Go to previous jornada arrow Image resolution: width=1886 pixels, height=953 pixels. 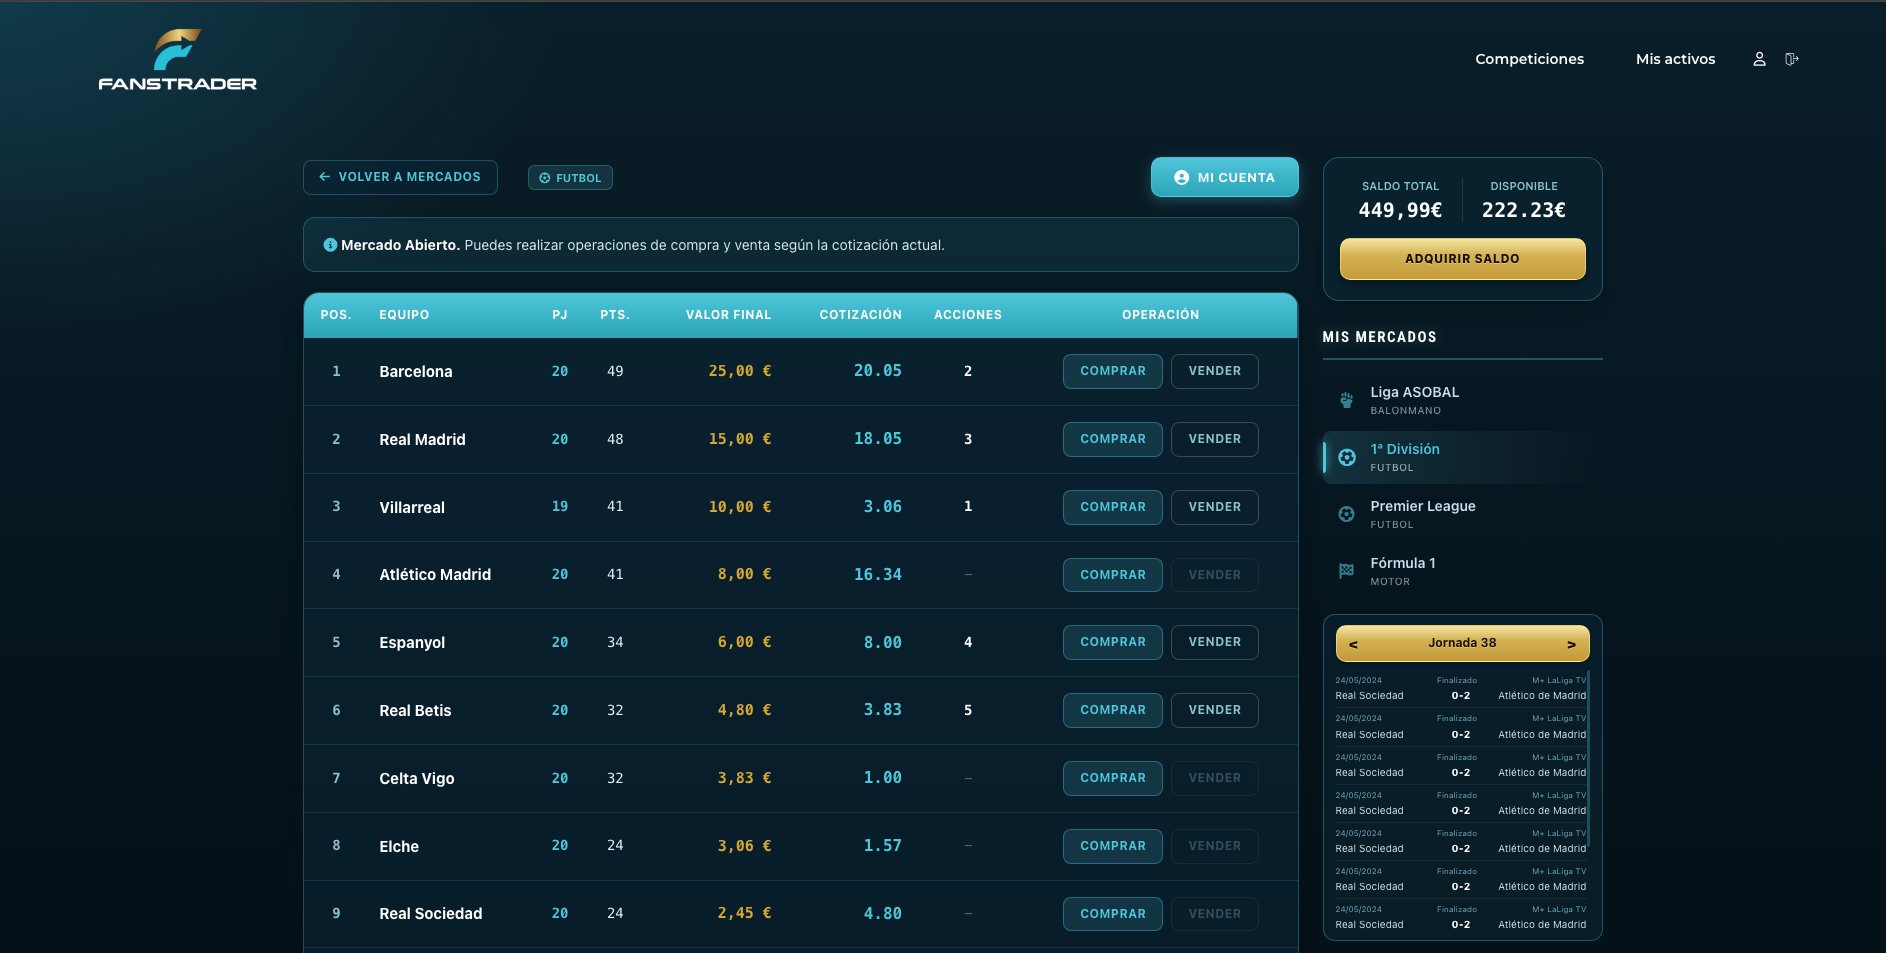point(1353,644)
